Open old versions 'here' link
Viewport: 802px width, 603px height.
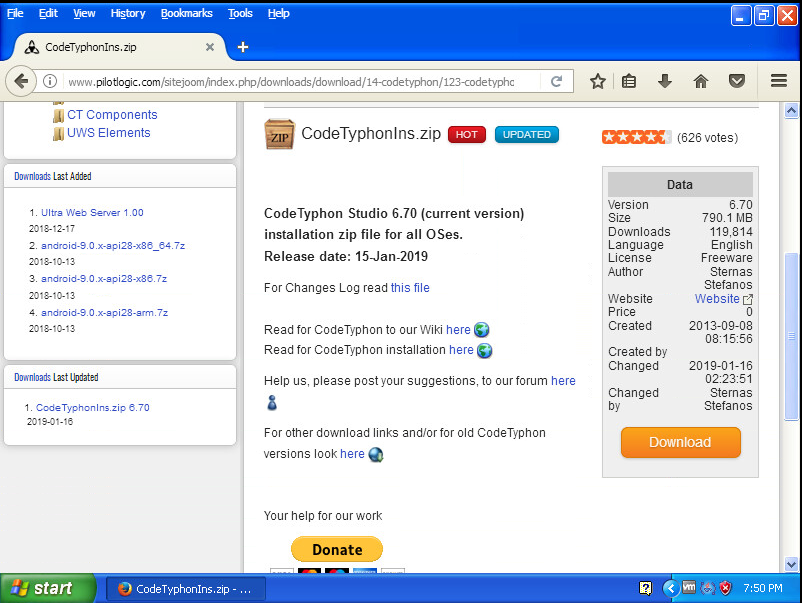(352, 454)
